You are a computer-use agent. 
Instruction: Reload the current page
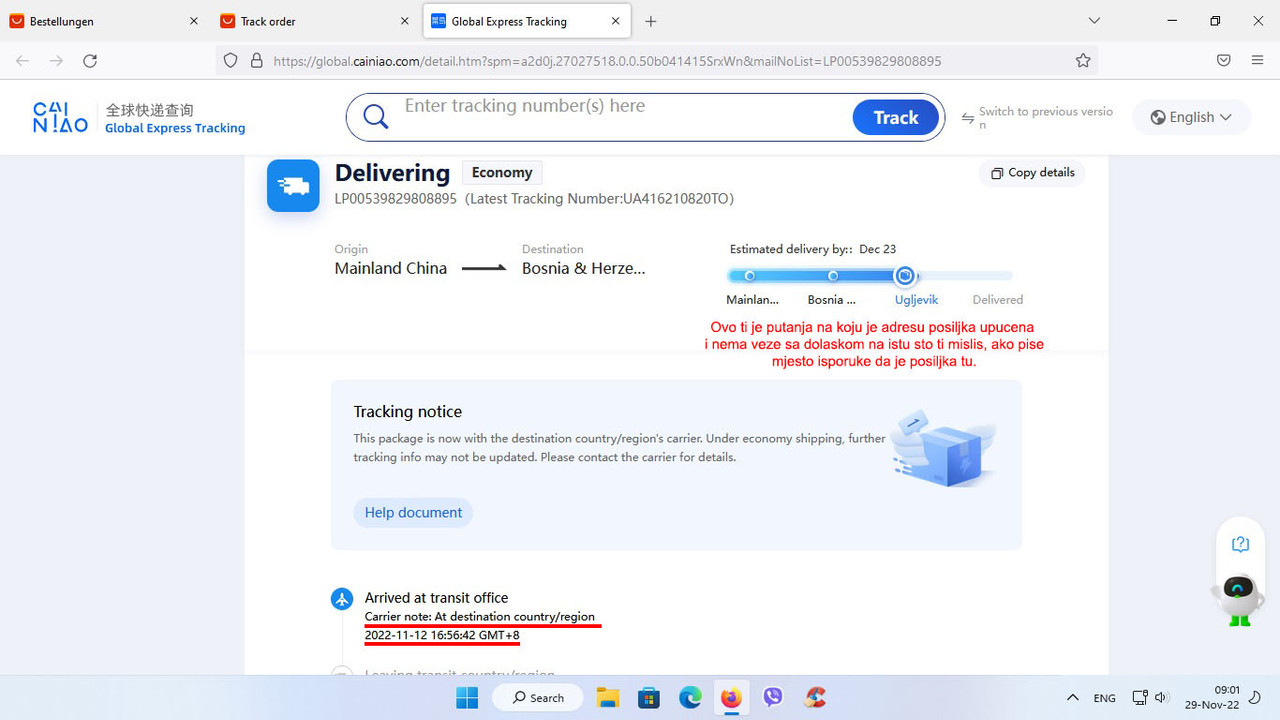click(90, 61)
